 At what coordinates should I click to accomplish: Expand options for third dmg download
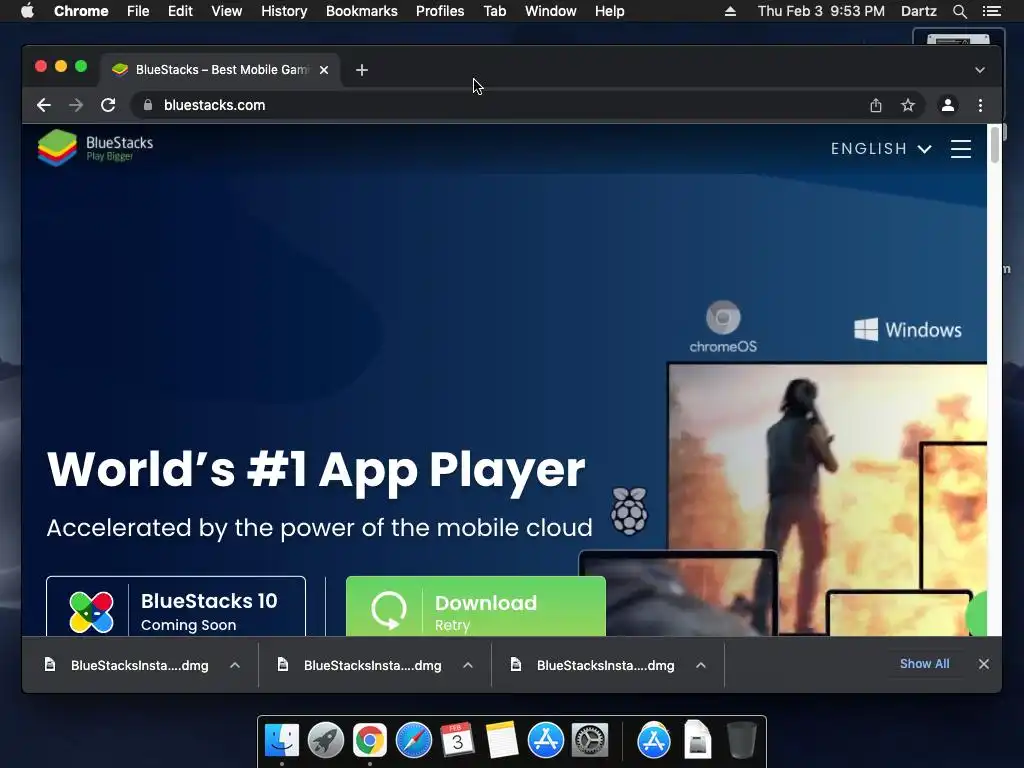tap(701, 665)
